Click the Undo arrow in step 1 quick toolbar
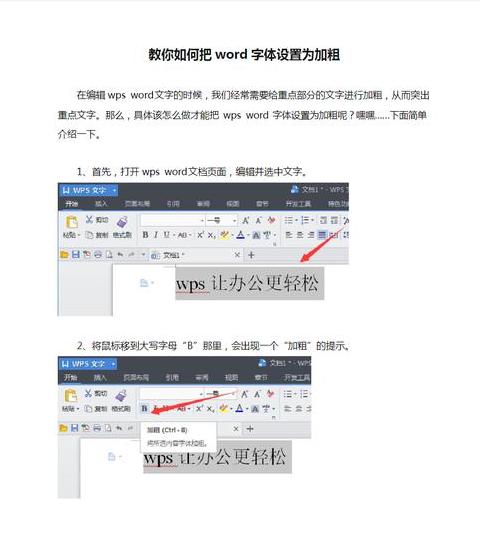Image resolution: width=480 pixels, height=534 pixels. coord(120,255)
